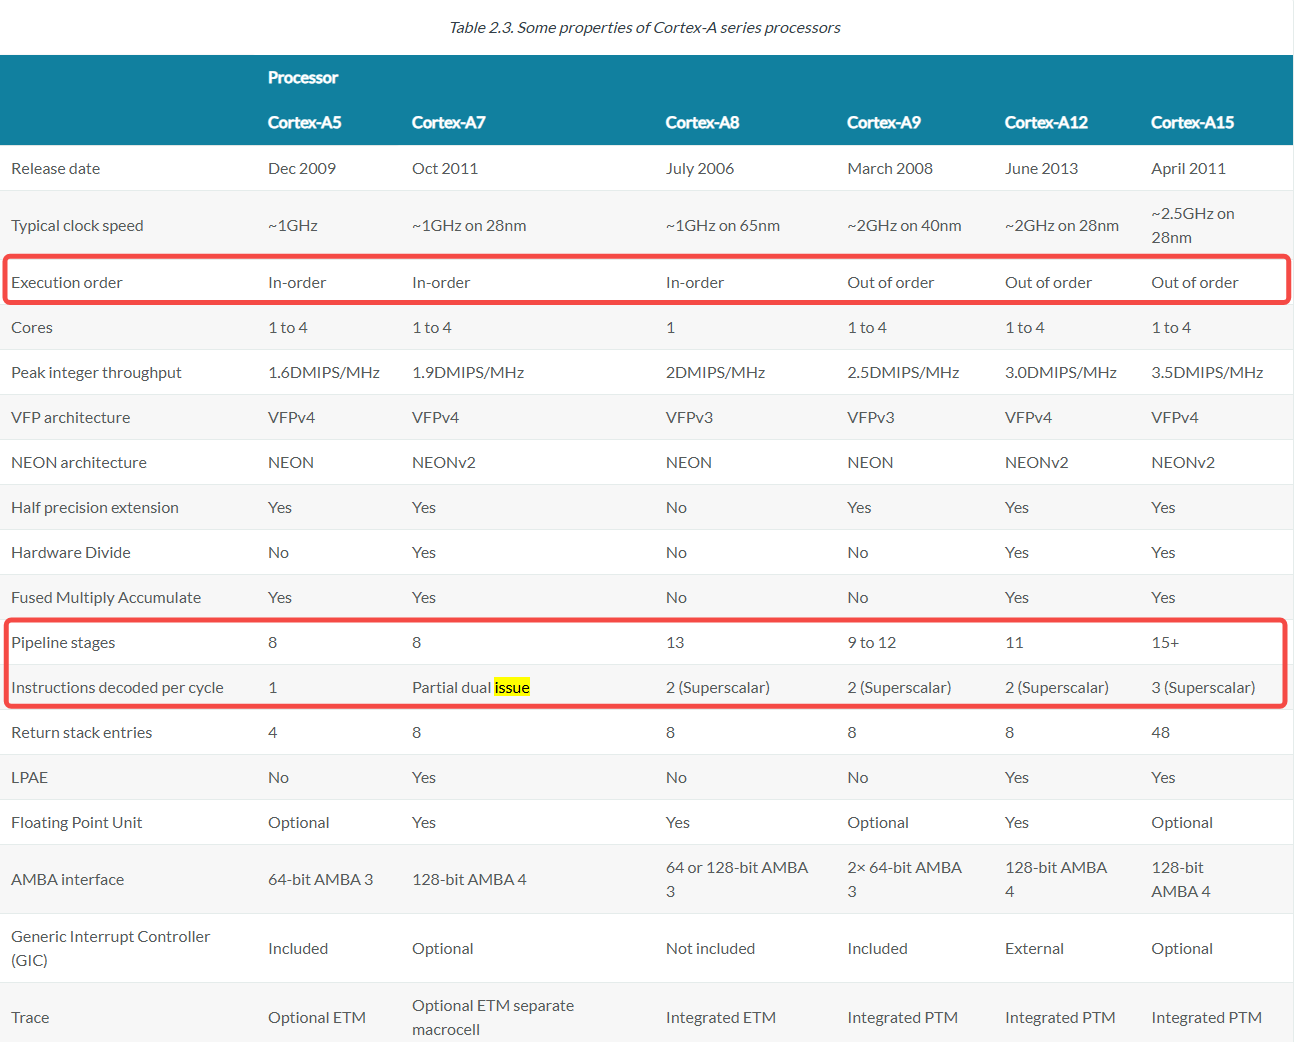
Task: Select the 'Release date' row label
Action: pyautogui.click(x=56, y=169)
